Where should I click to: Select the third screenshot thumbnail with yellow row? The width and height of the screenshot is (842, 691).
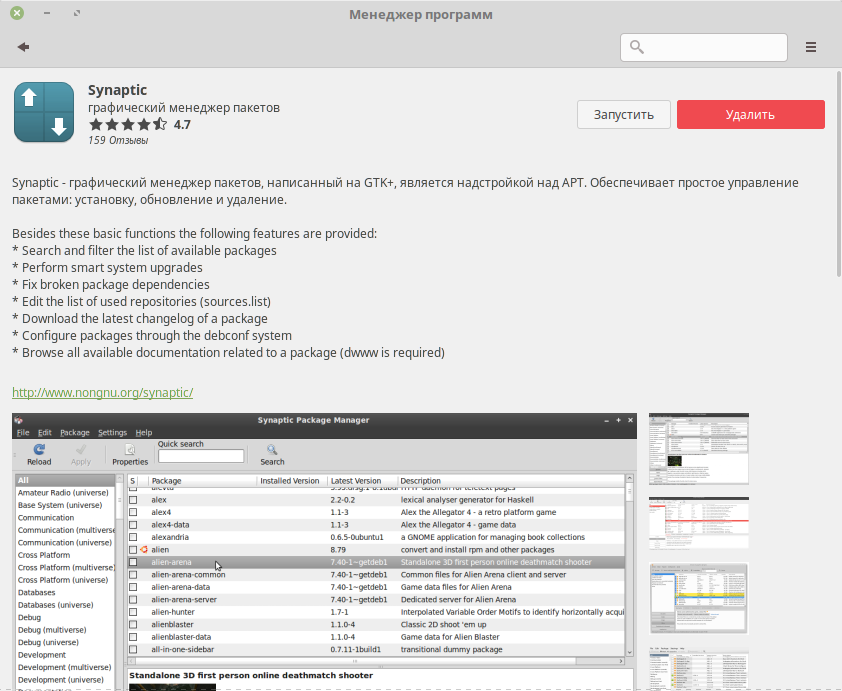[699, 598]
